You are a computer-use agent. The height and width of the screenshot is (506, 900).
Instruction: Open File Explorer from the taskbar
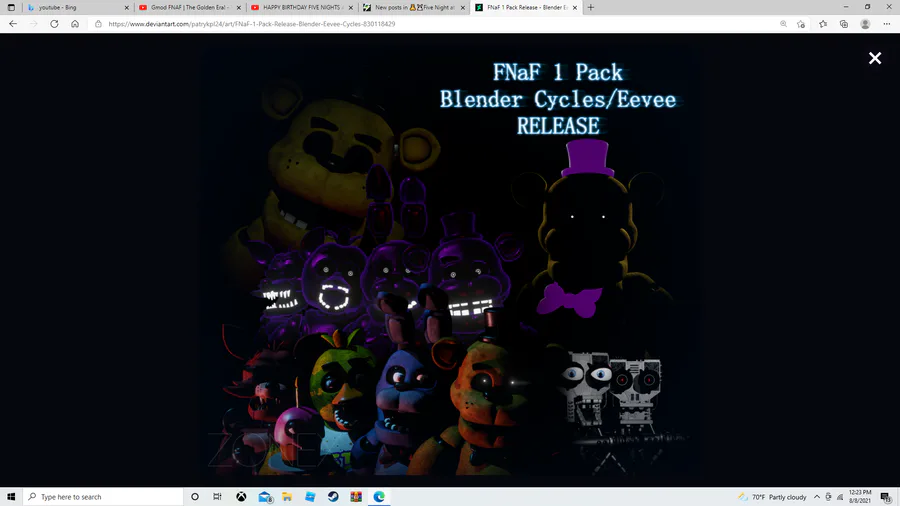click(287, 497)
